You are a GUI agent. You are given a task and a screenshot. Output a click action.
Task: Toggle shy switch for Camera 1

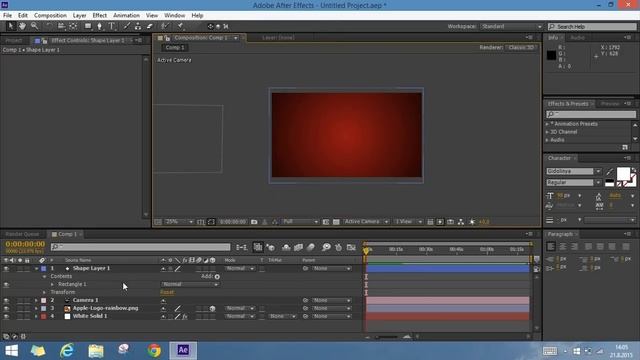(x=163, y=300)
